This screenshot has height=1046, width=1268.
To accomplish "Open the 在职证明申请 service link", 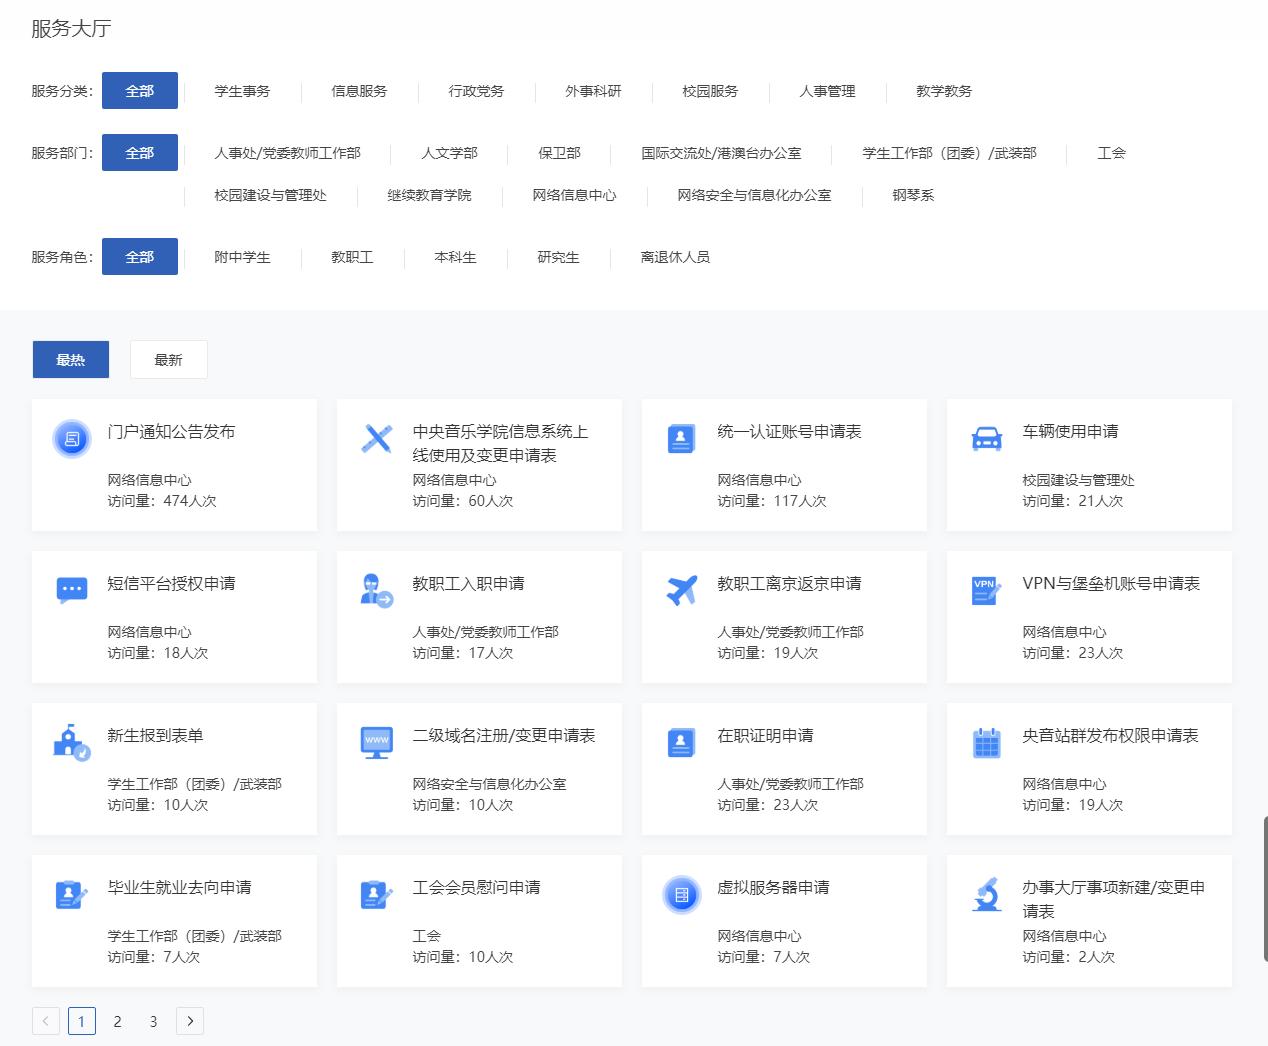I will coord(765,736).
